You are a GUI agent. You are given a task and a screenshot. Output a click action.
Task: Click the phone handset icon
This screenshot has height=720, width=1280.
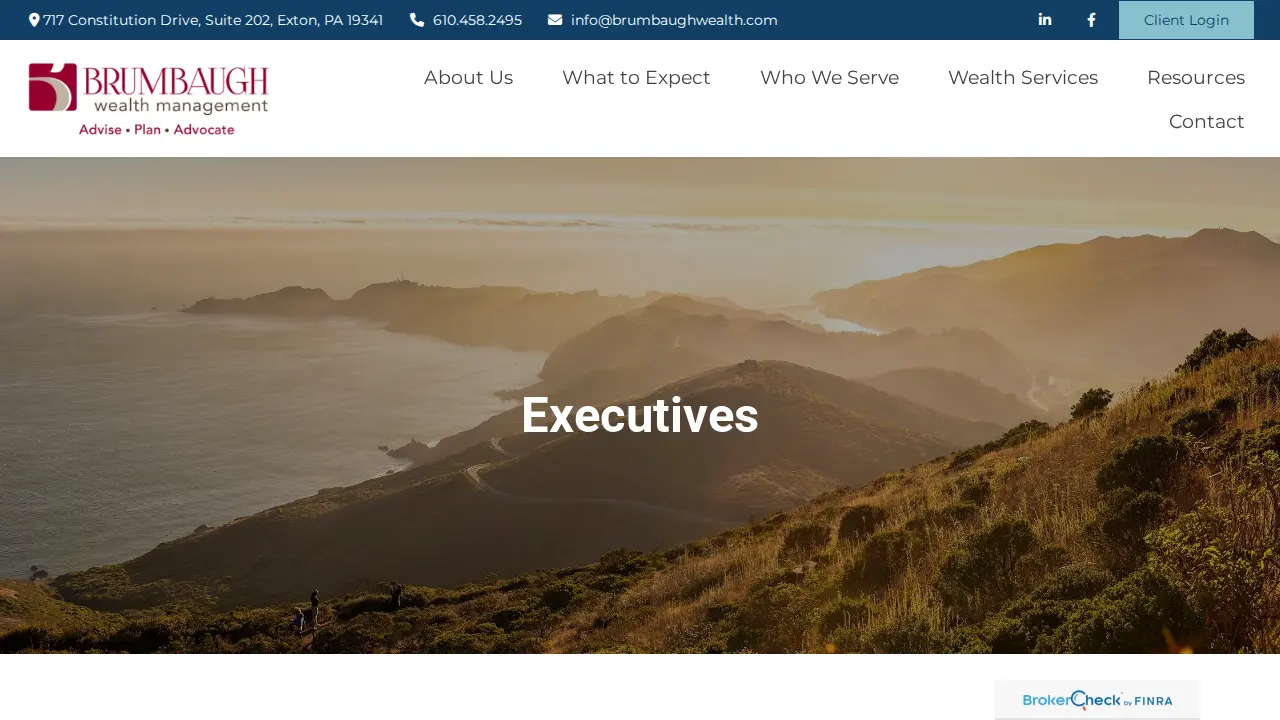coord(417,20)
